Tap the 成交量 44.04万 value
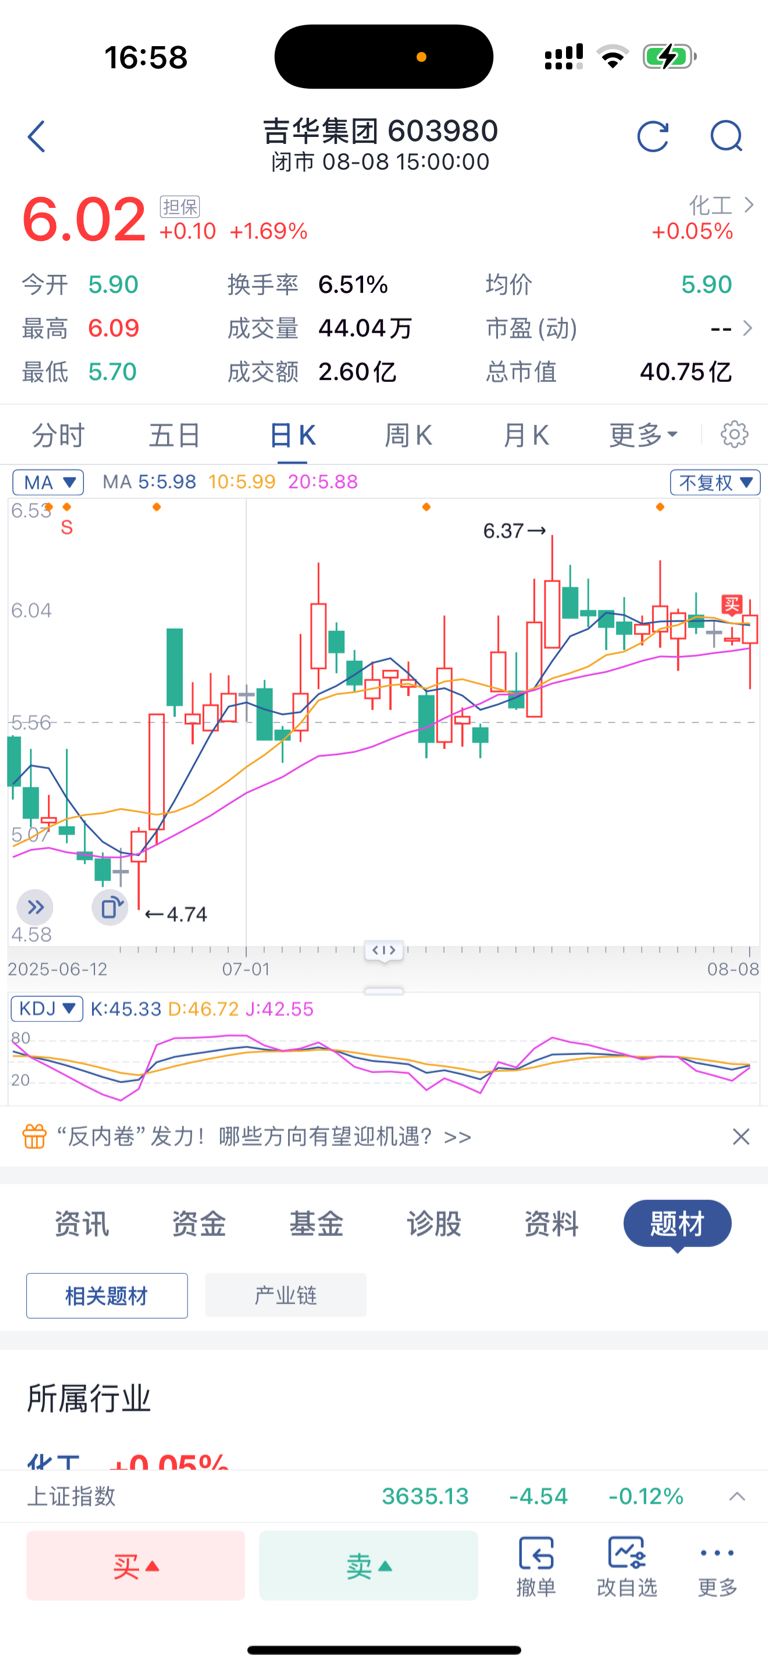This screenshot has width=768, height=1669. click(x=365, y=328)
